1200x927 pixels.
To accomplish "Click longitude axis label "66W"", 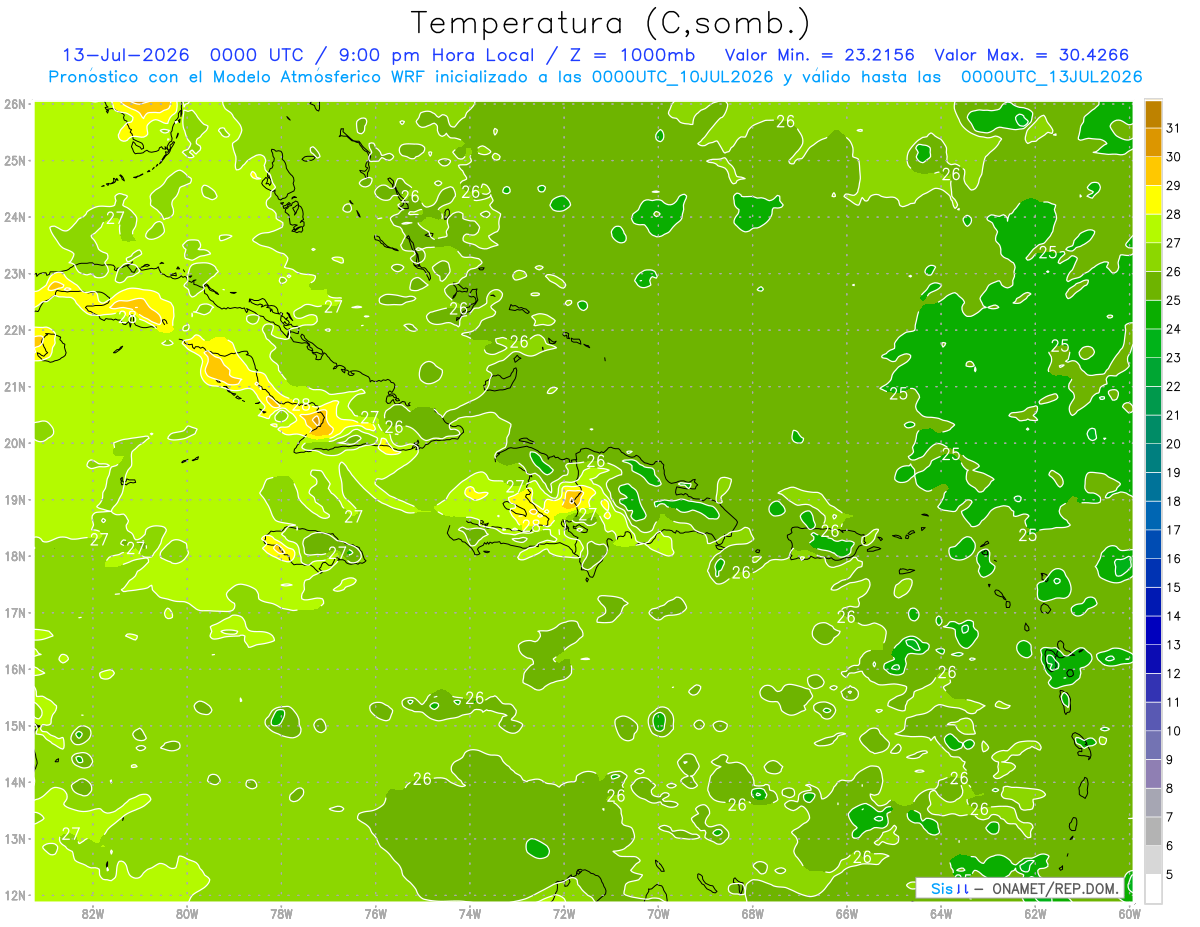I will (847, 913).
